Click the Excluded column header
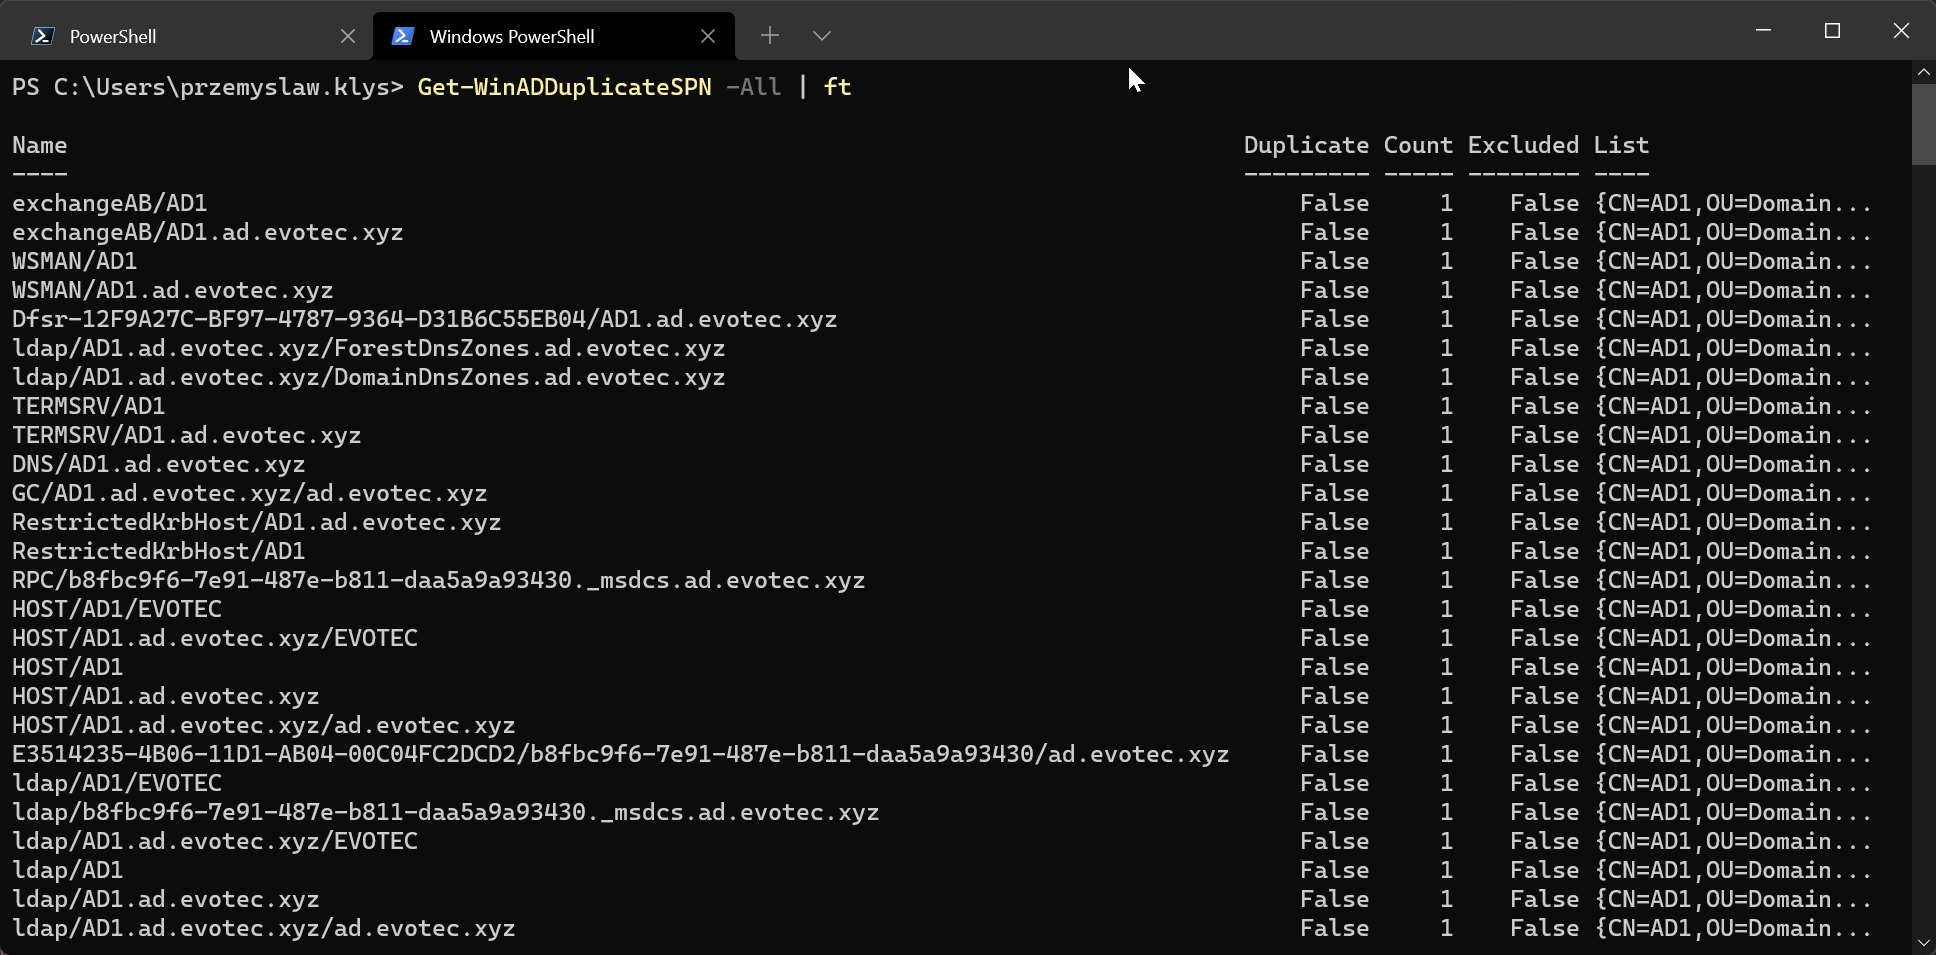This screenshot has width=1936, height=955. coord(1522,145)
